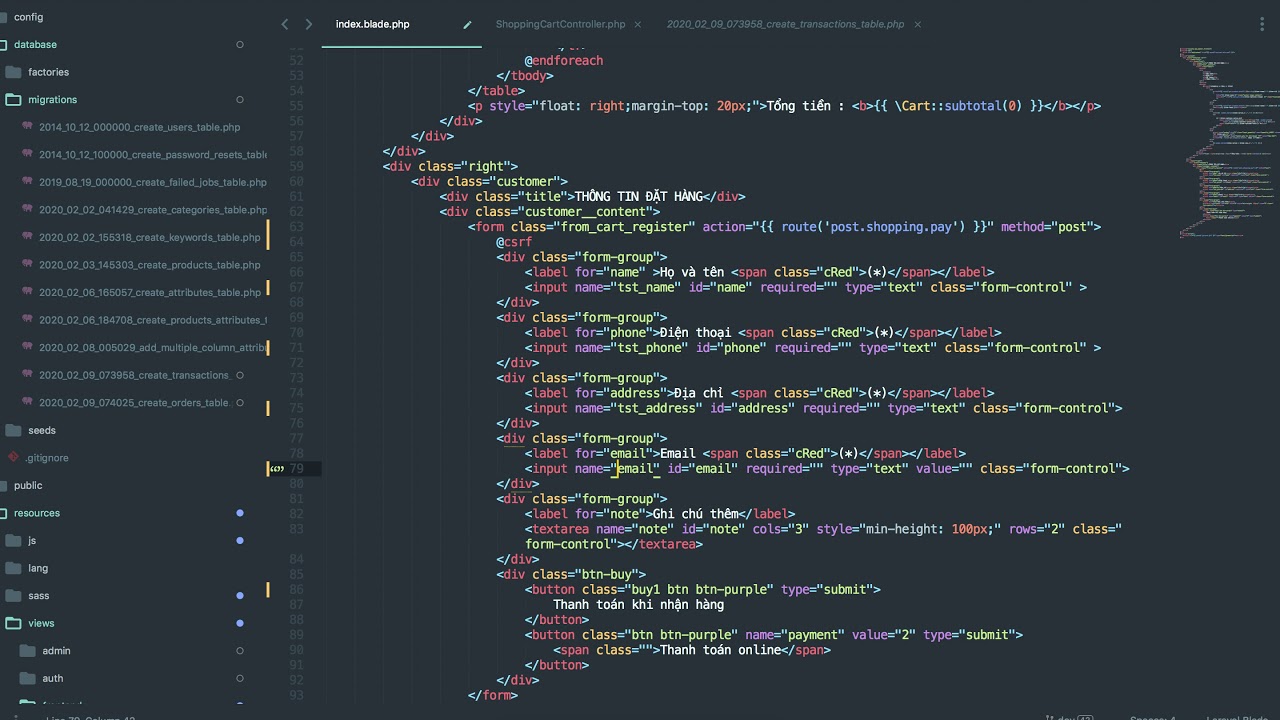This screenshot has width=1280, height=720.
Task: Switch to the index.blade.php tab
Action: point(372,24)
